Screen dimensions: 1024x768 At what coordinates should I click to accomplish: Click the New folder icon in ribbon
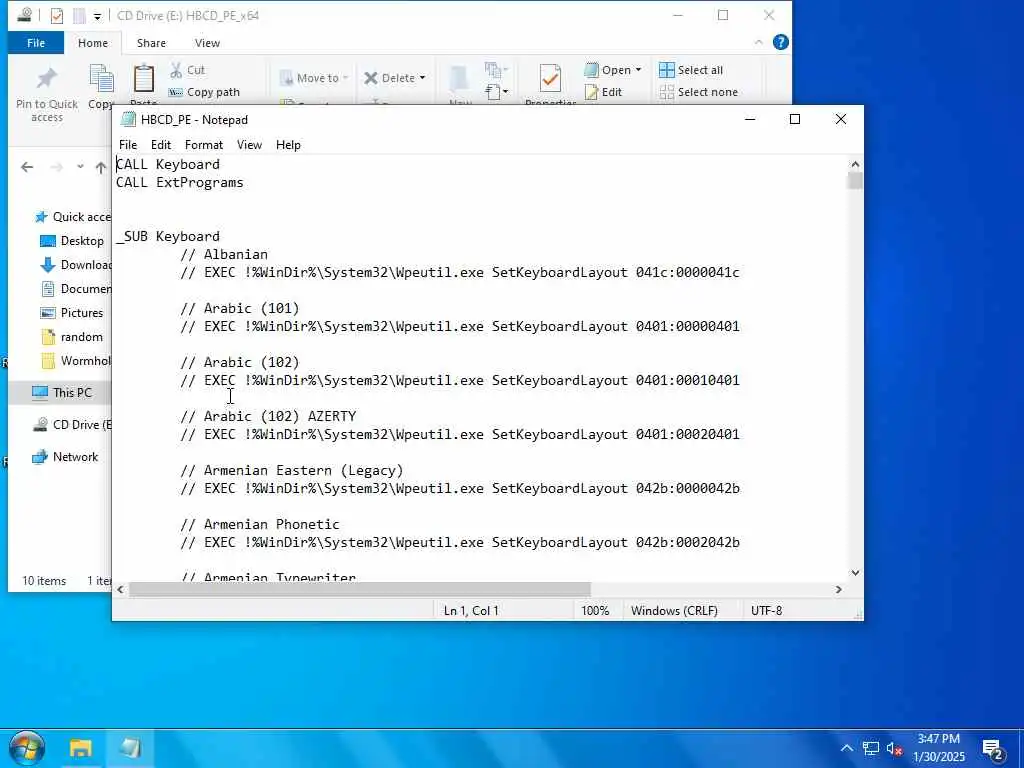459,79
